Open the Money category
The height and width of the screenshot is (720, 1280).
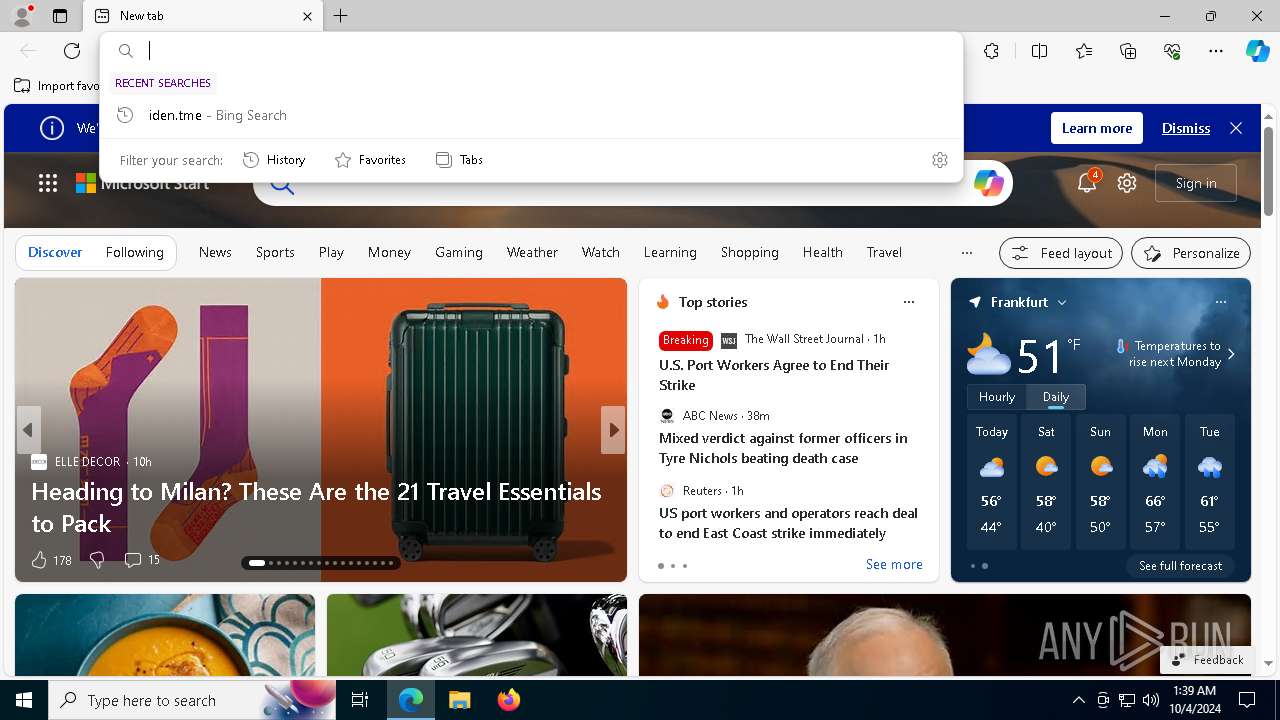(389, 252)
